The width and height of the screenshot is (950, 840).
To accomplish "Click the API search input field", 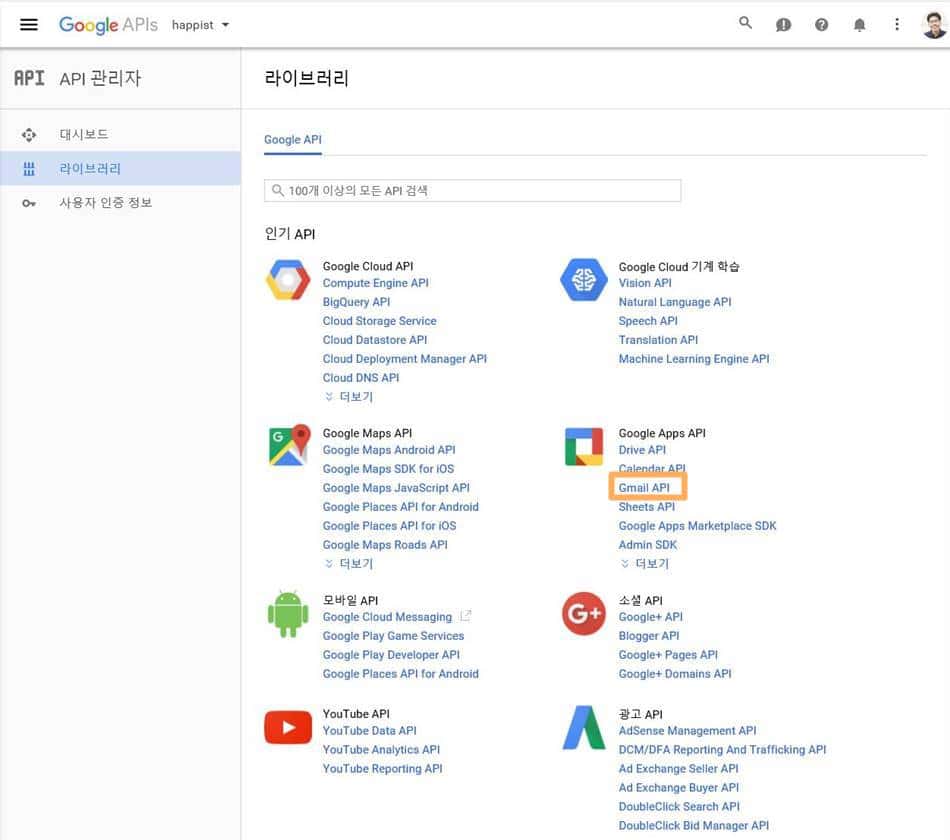I will (x=472, y=189).
